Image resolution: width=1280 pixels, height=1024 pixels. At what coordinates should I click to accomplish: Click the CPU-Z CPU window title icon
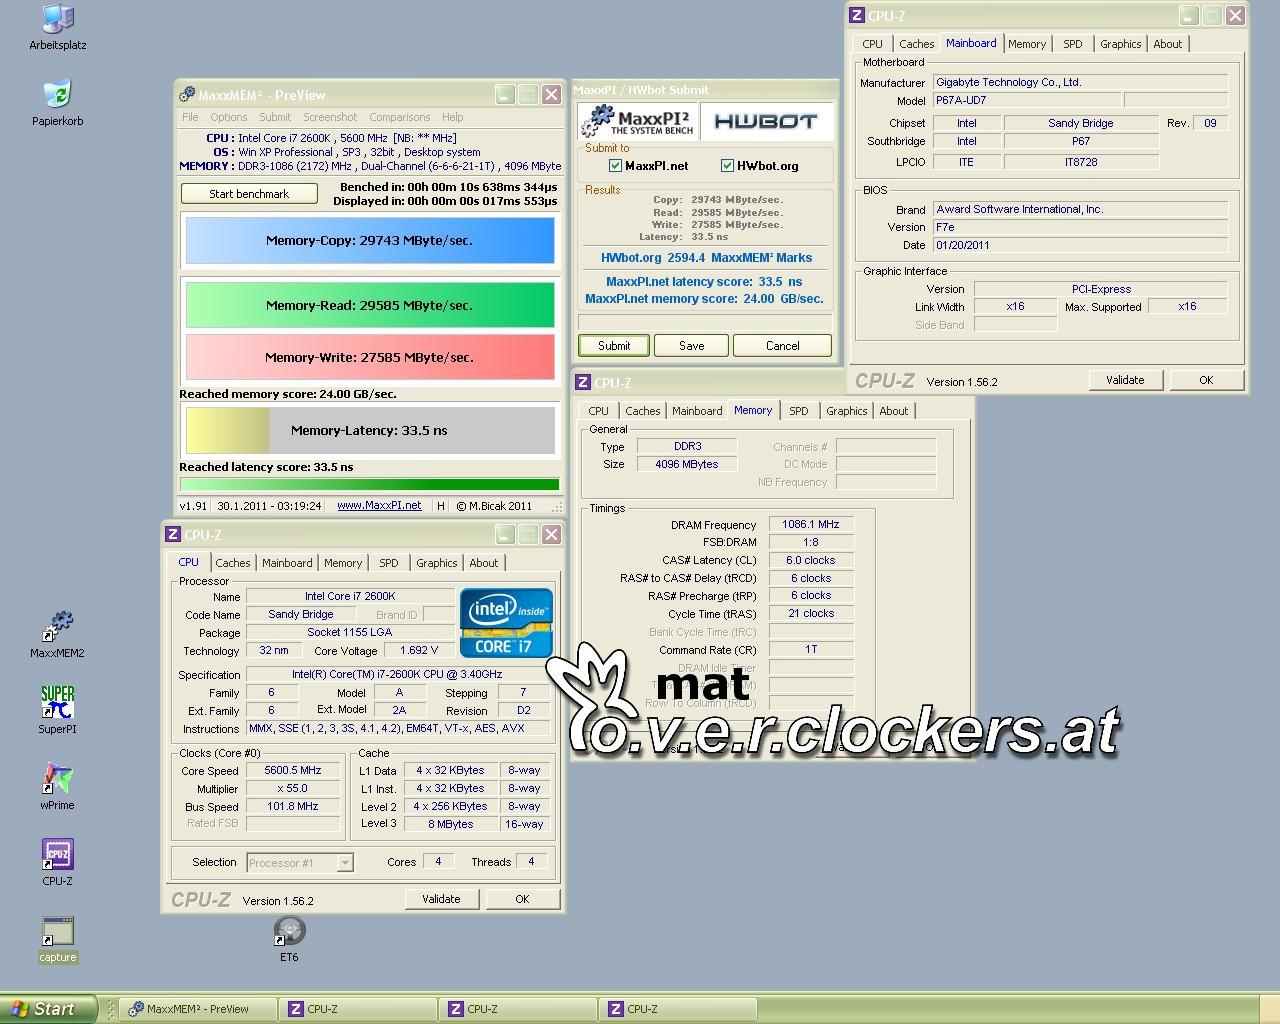(173, 535)
